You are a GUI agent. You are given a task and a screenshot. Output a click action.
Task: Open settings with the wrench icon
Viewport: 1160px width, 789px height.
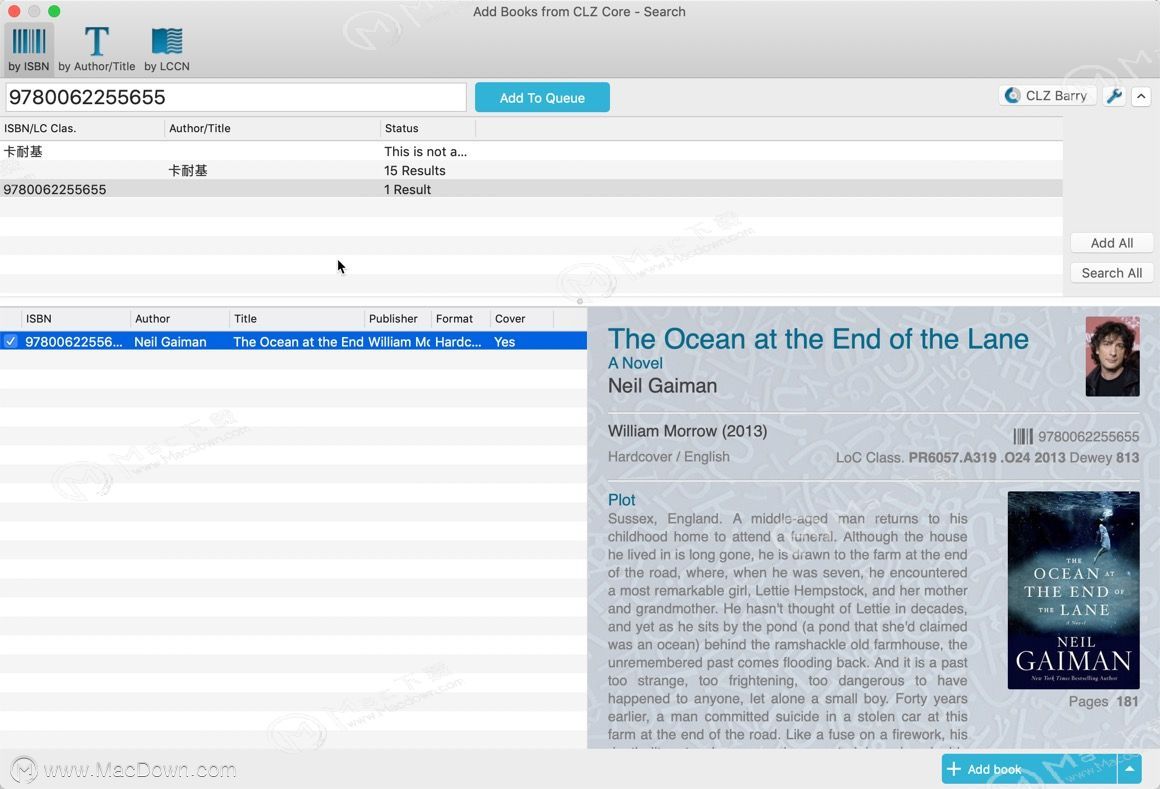pos(1114,96)
